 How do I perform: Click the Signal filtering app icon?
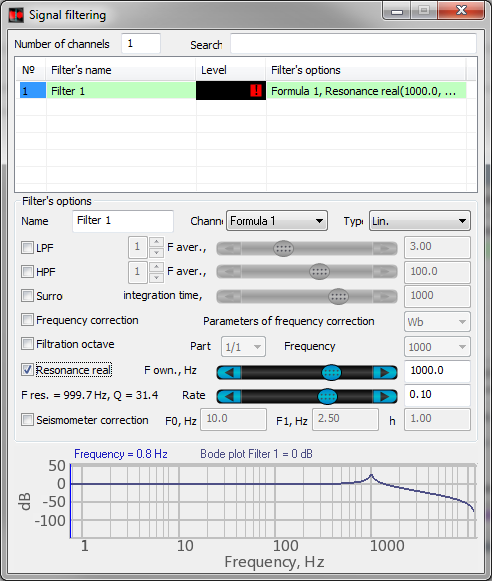[x=16, y=15]
